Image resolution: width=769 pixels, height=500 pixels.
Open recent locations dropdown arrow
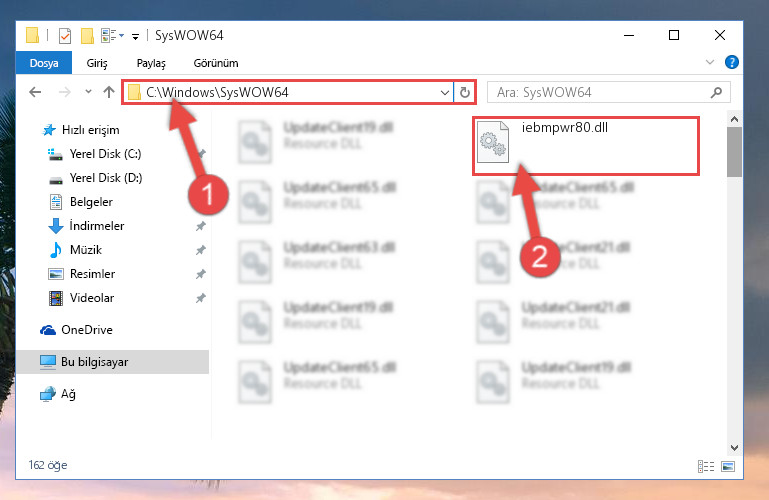[x=88, y=92]
